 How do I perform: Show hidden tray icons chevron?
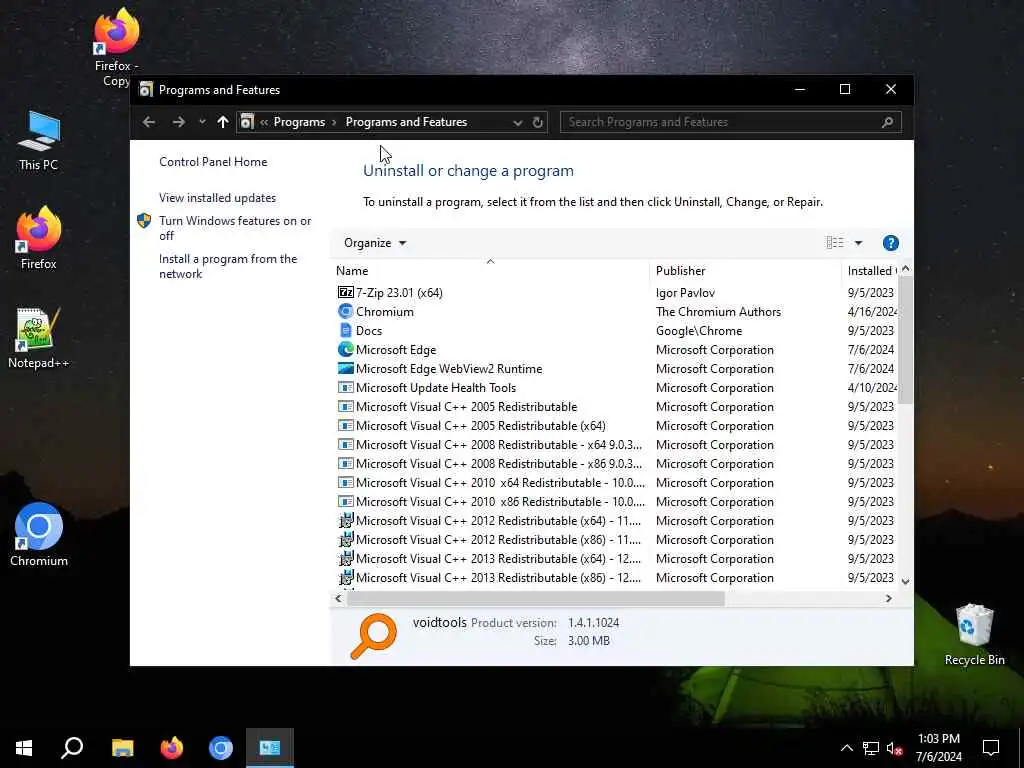point(846,748)
